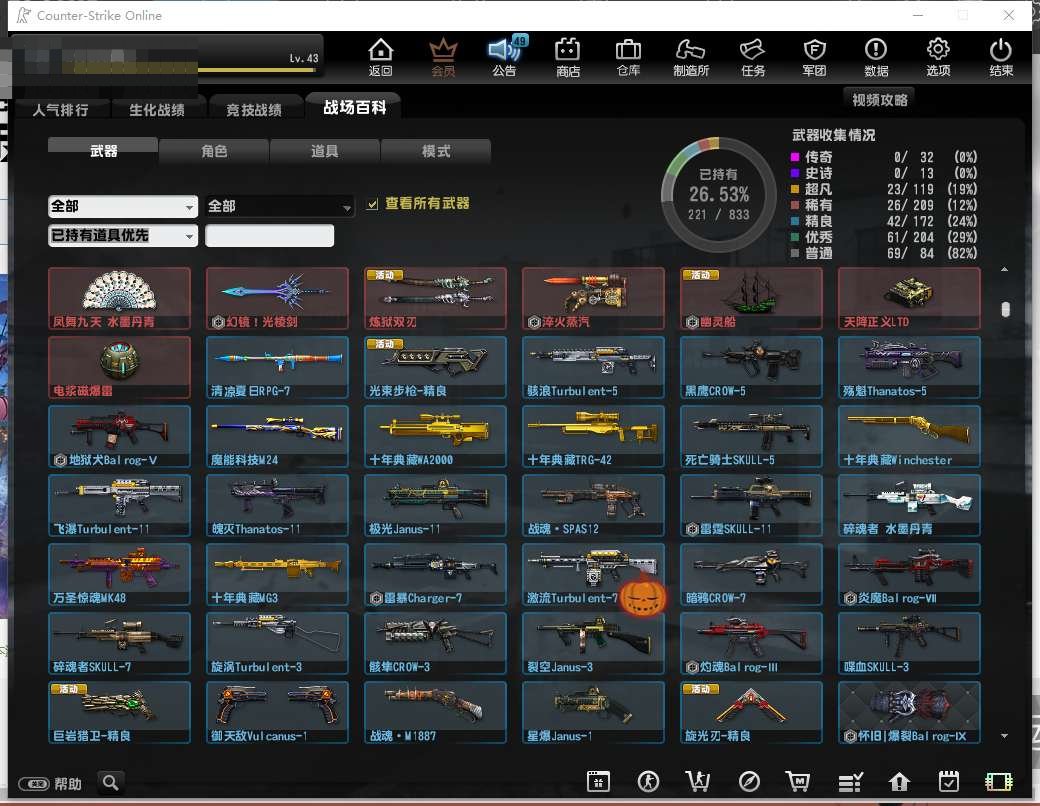1040x806 pixels.
Task: Open the 会员 membership crown icon
Action: [443, 57]
